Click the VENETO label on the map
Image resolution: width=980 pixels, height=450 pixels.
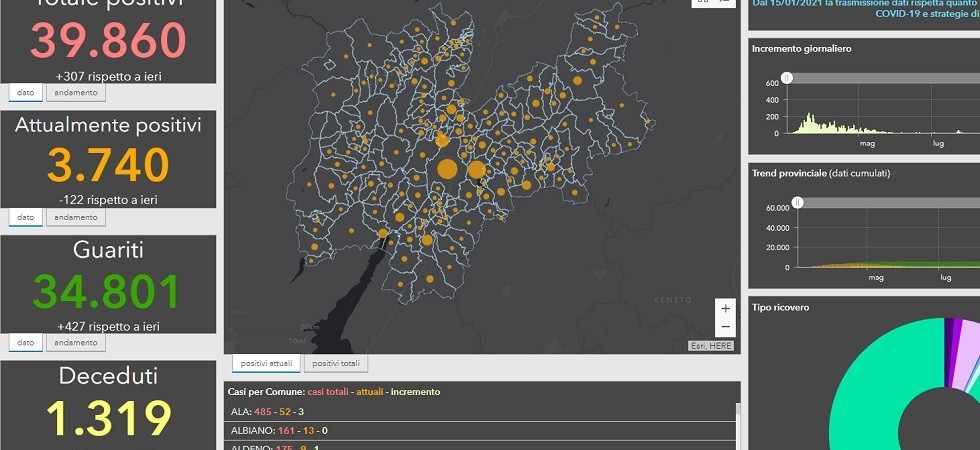click(673, 300)
